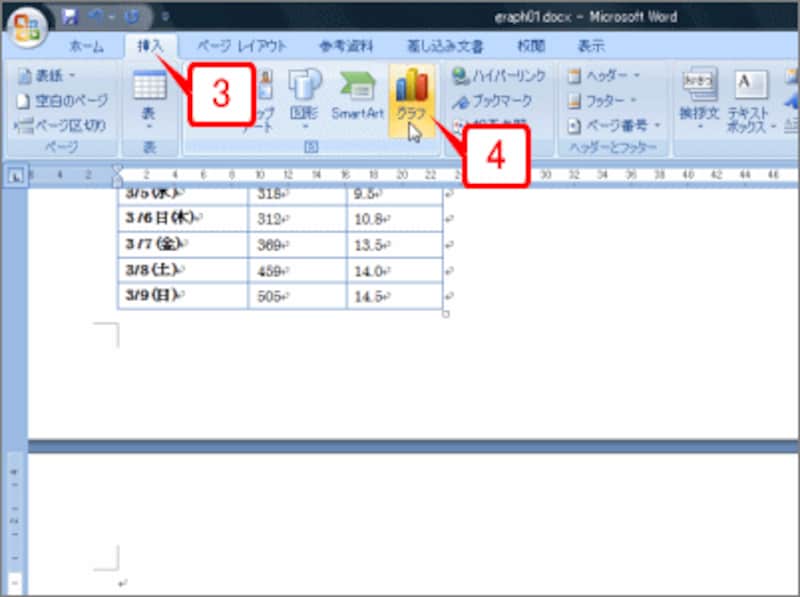Click the table cell containing 505
Viewport: 800px width, 597px height.
pos(297,296)
